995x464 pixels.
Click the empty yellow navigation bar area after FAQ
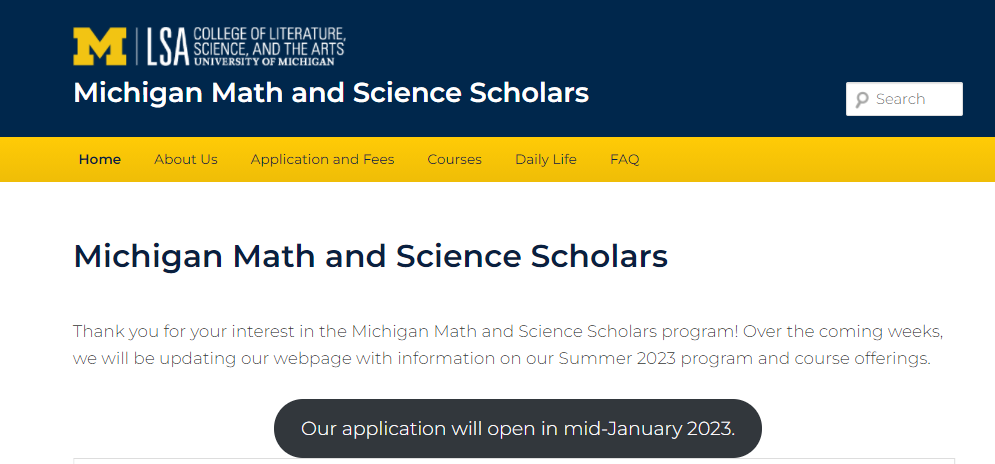click(812, 159)
